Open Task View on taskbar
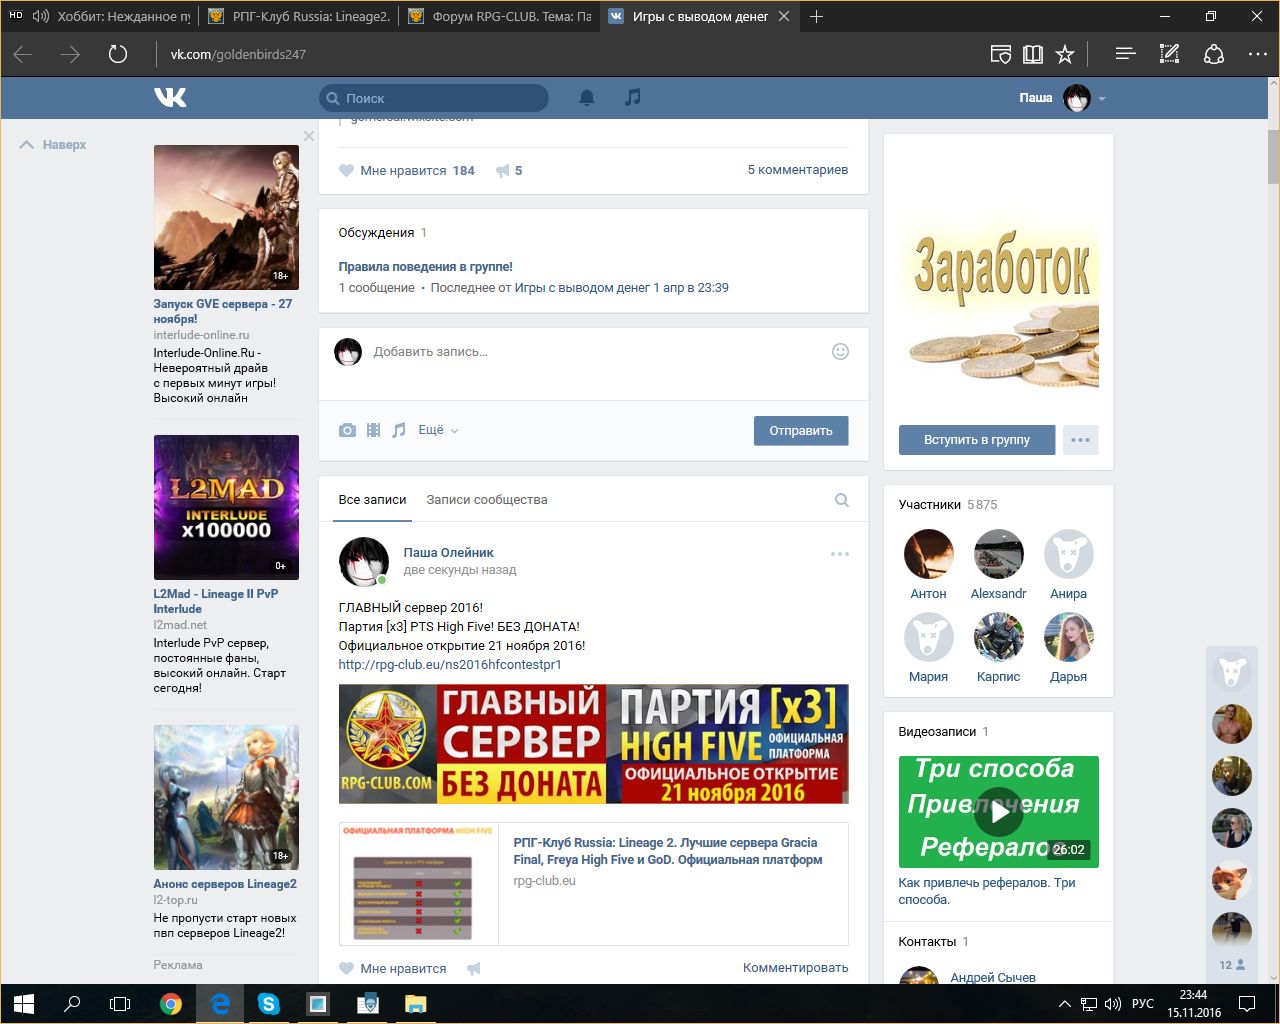The height and width of the screenshot is (1024, 1280). pos(120,1004)
